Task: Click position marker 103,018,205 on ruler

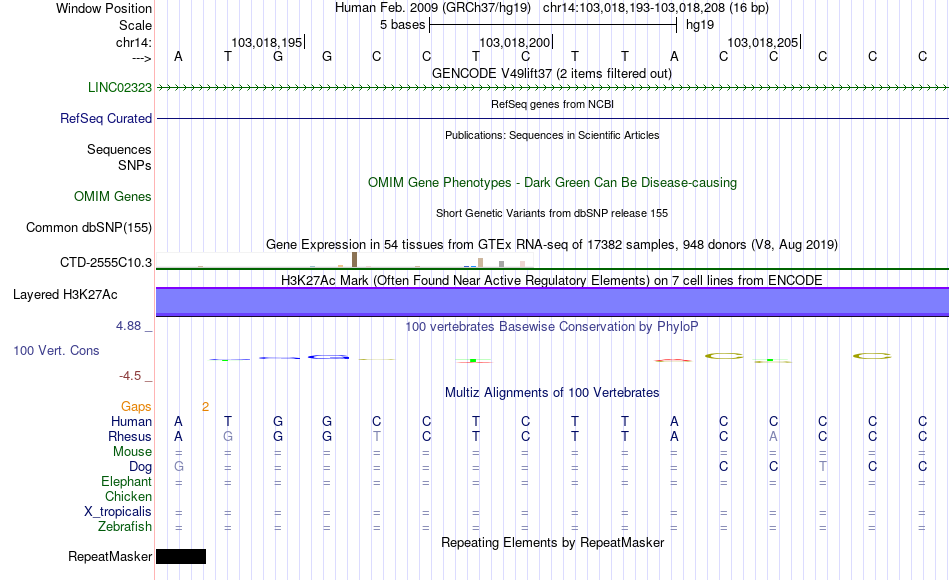Action: tap(763, 42)
